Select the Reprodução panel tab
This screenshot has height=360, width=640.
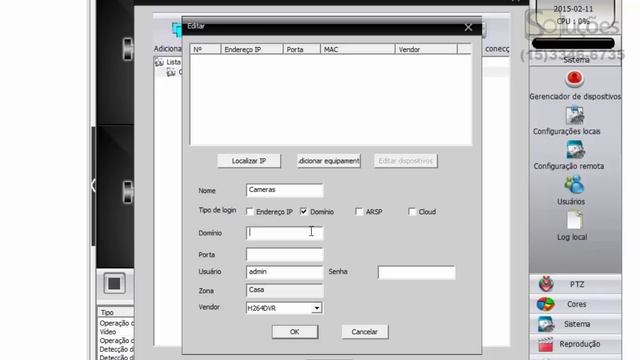576,344
